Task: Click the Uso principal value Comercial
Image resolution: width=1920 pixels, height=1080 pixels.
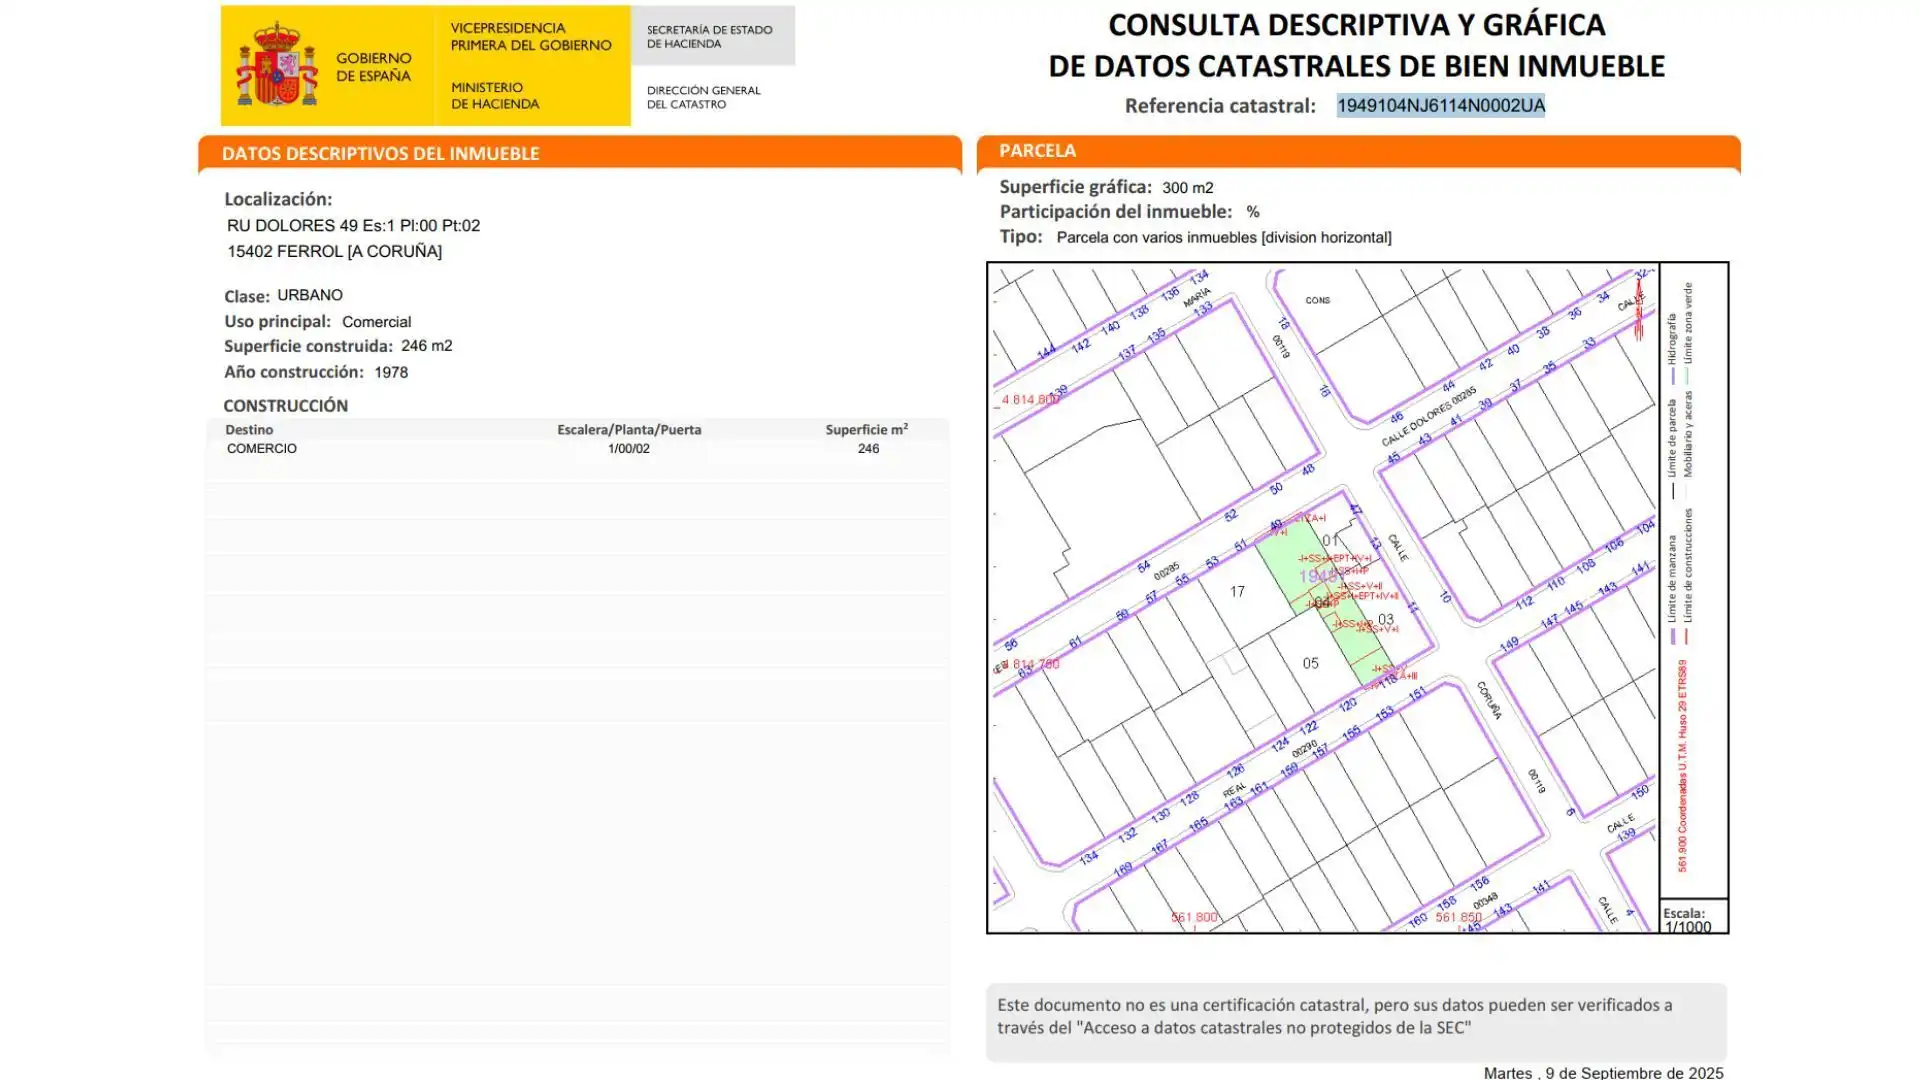Action: pos(376,322)
